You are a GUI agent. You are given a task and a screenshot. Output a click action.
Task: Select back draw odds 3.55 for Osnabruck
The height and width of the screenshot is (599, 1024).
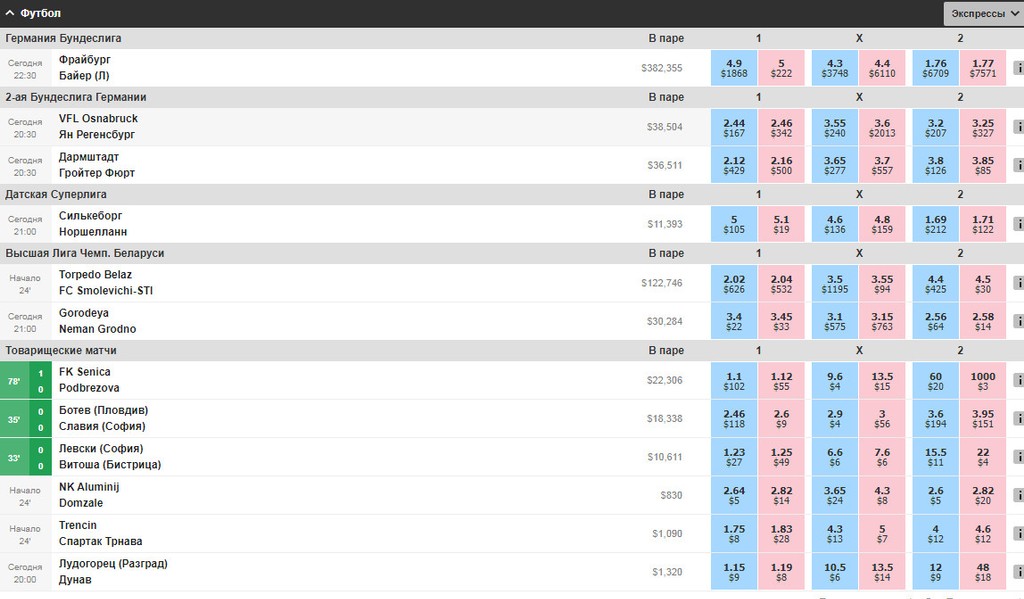coord(835,127)
